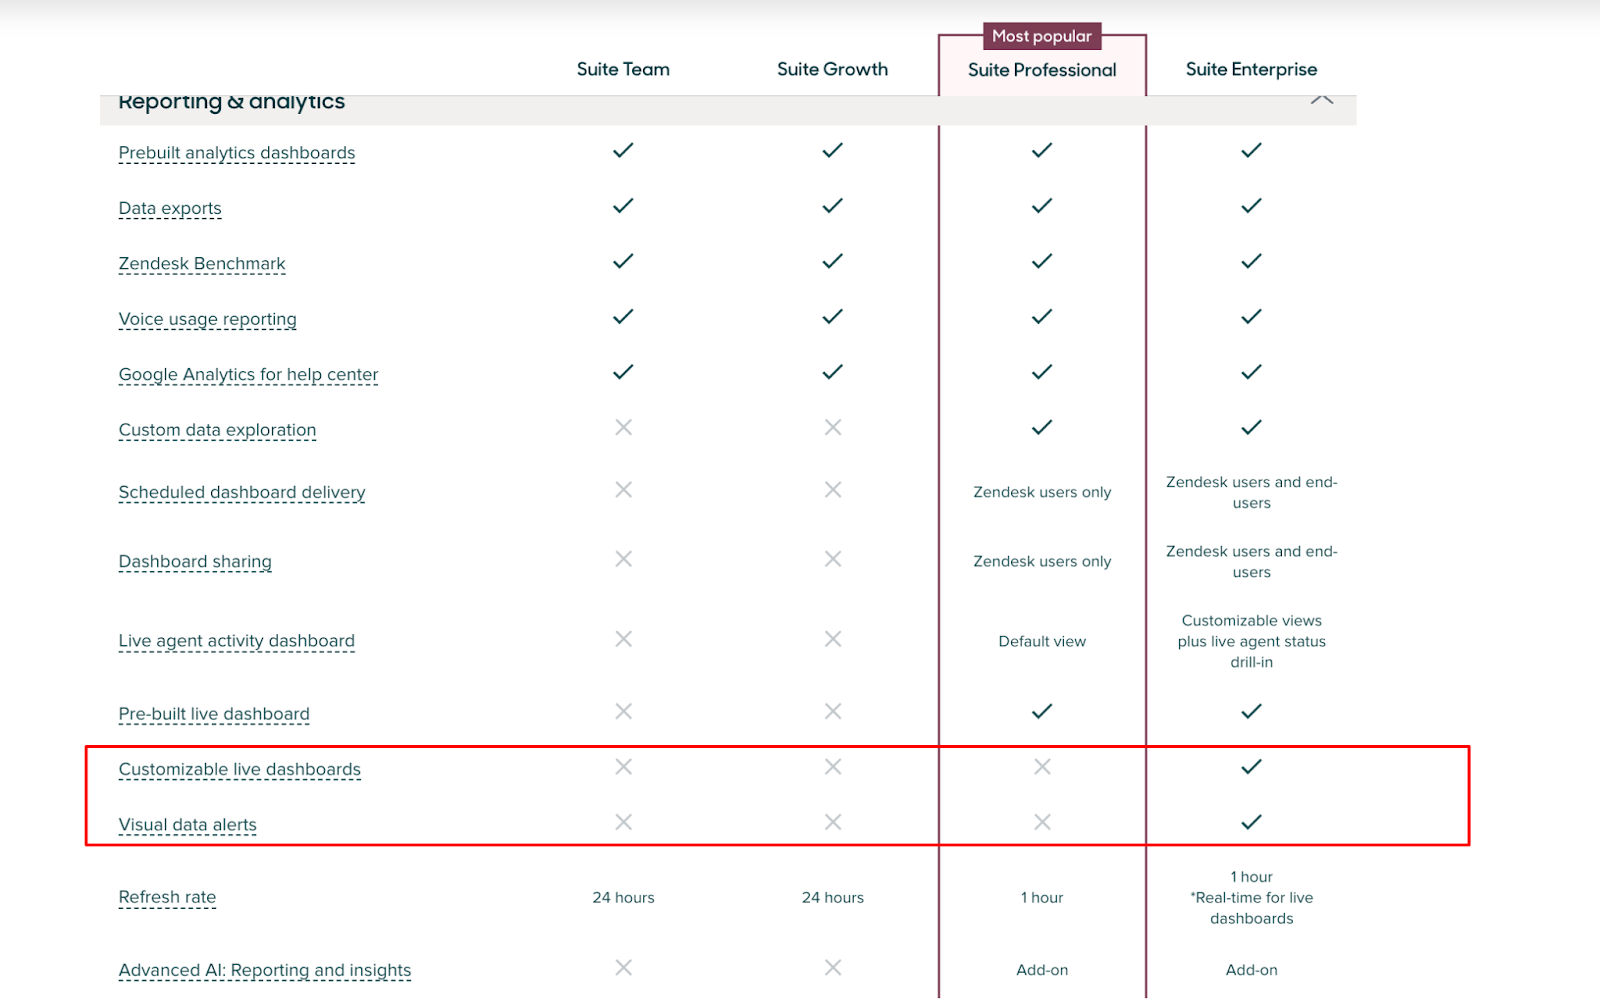The image size is (1600, 1005).
Task: Open Advanced AI: Reporting and insights link
Action: coord(264,969)
